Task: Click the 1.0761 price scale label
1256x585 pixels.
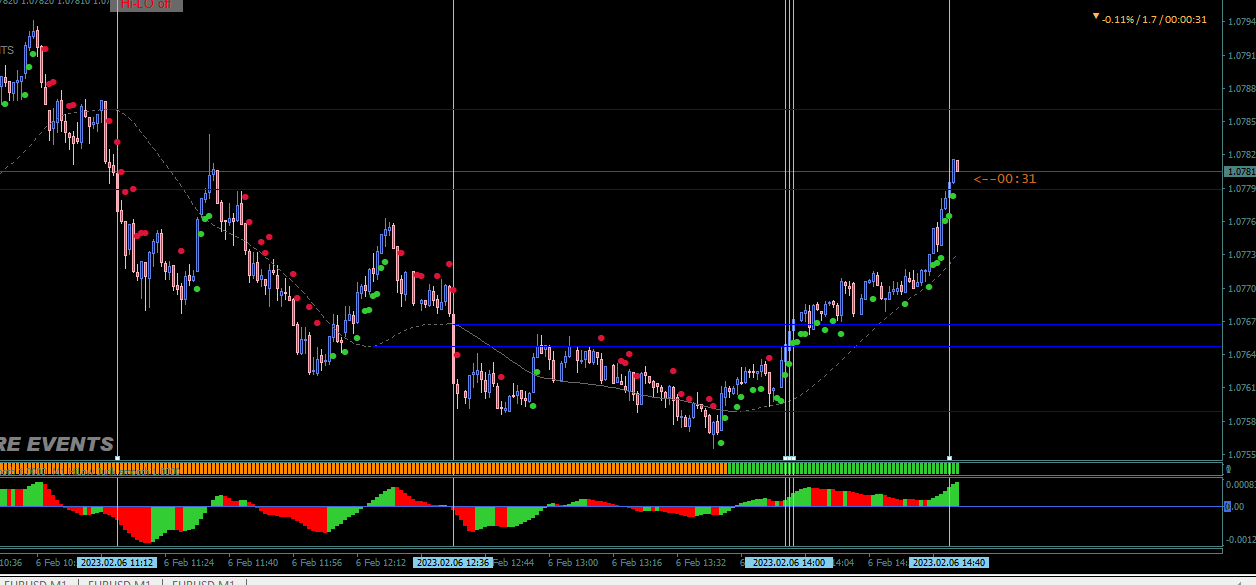Action: (1241, 388)
